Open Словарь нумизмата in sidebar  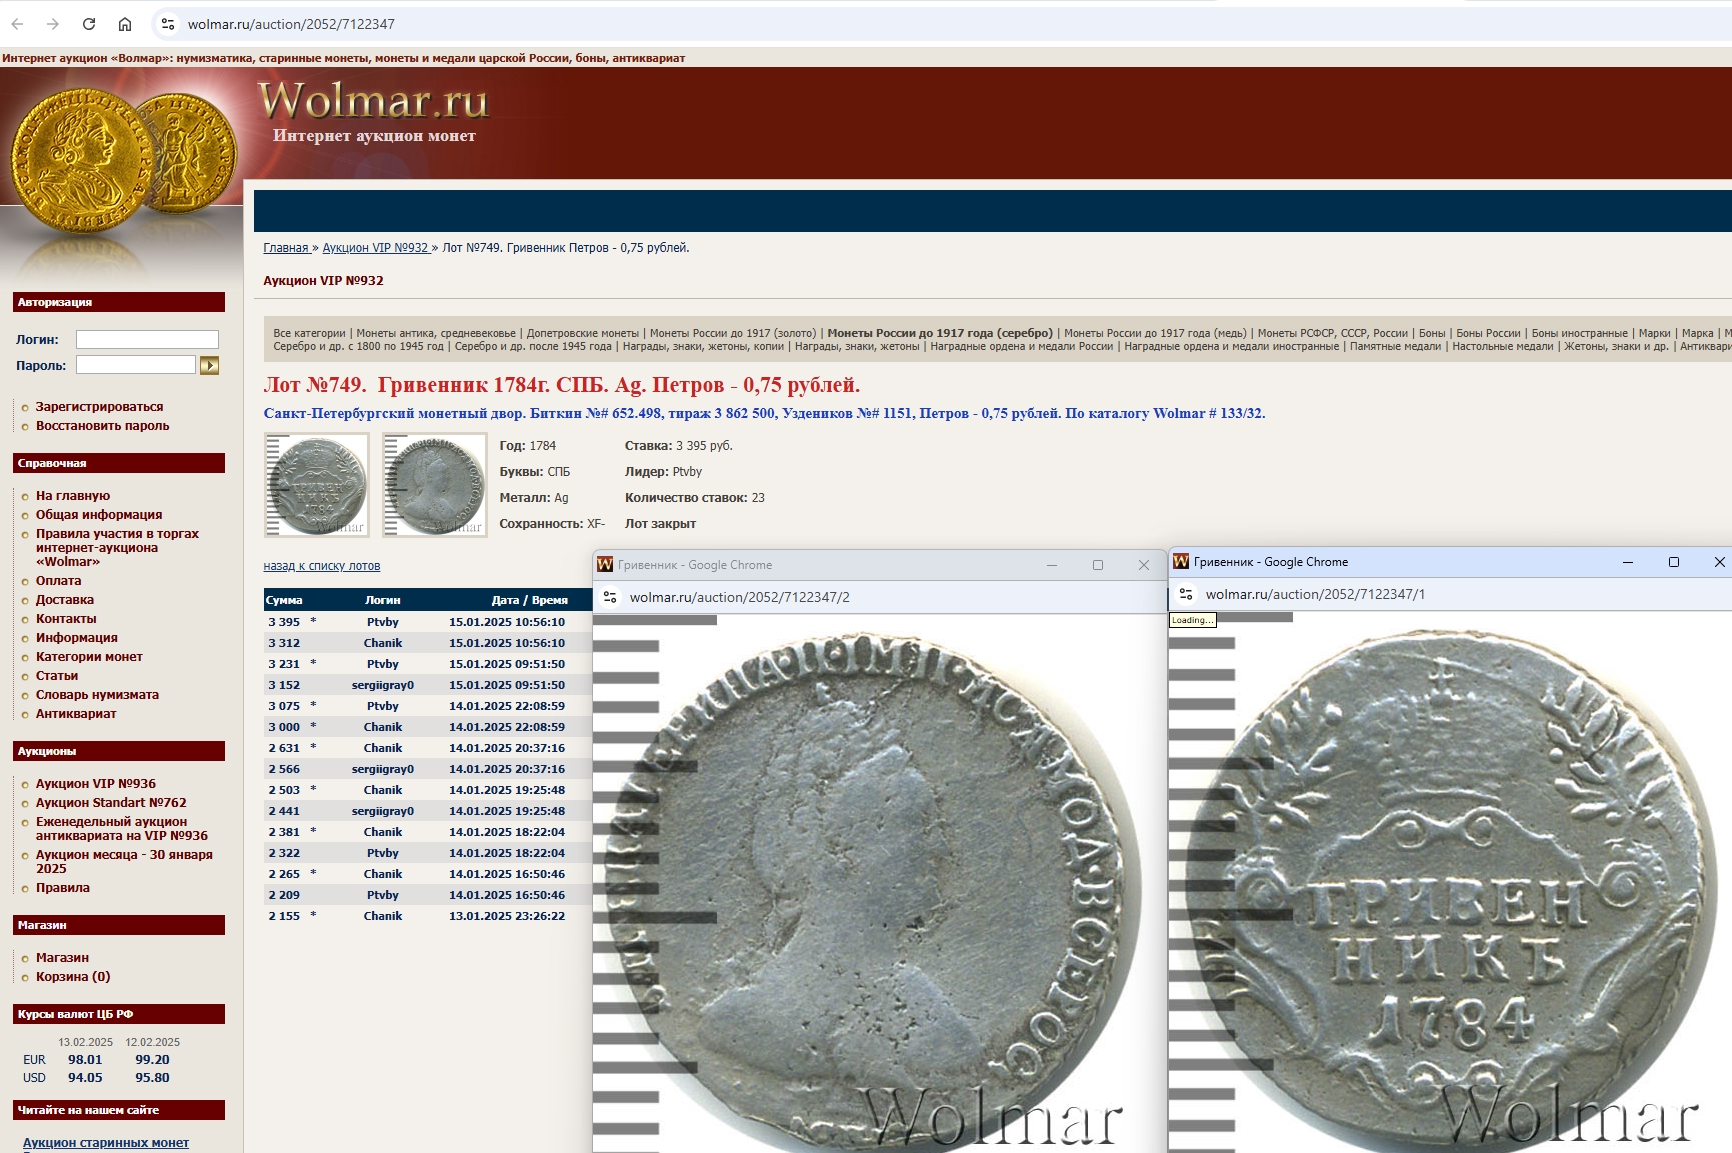[x=97, y=695]
